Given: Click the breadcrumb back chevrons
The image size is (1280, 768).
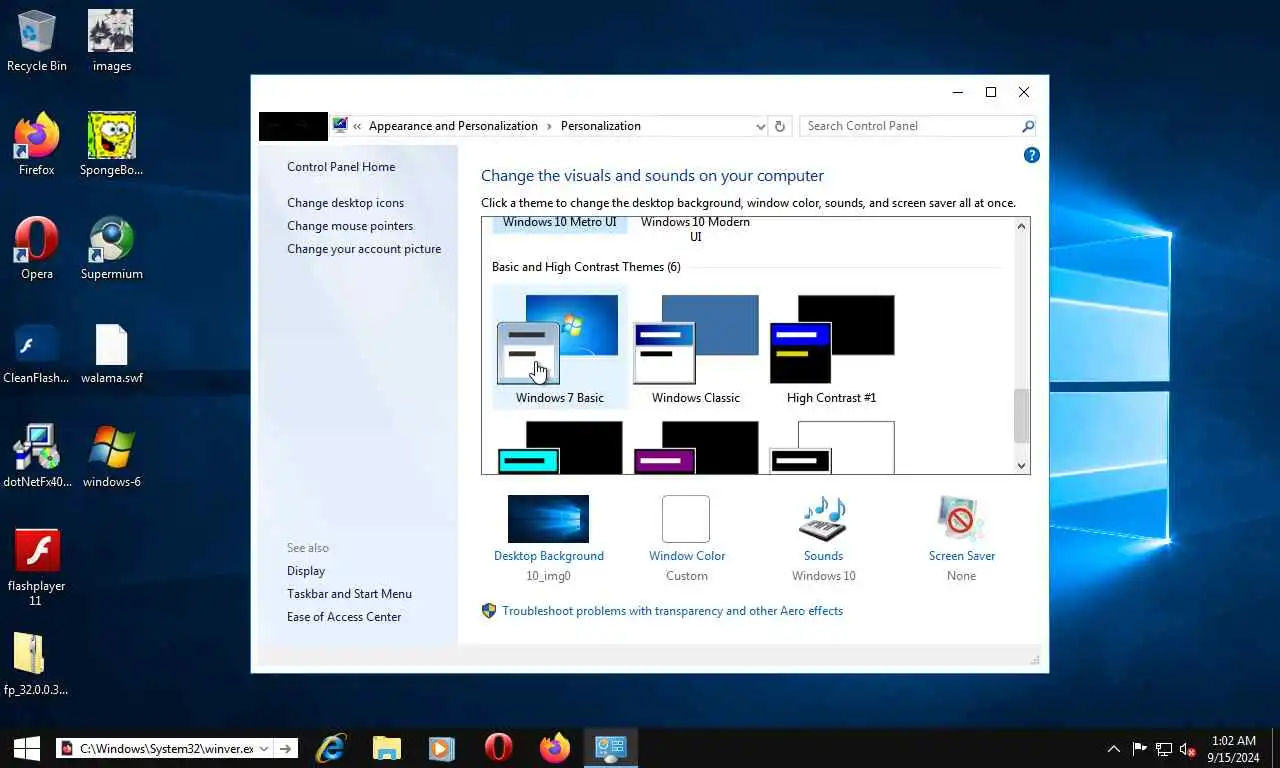Looking at the screenshot, I should pos(357,126).
